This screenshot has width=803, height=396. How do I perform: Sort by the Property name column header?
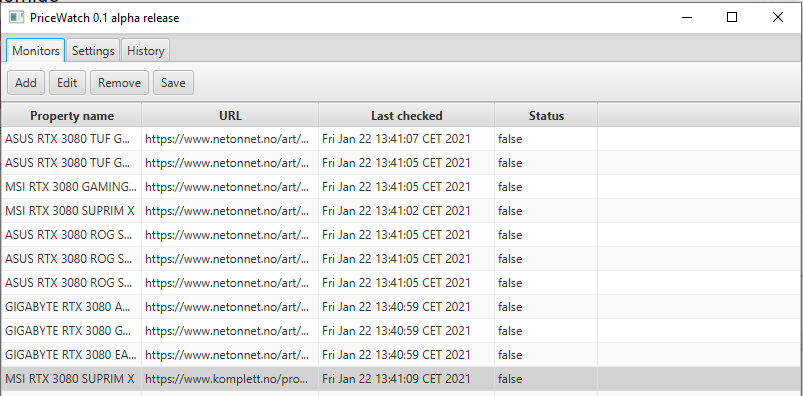pos(72,116)
